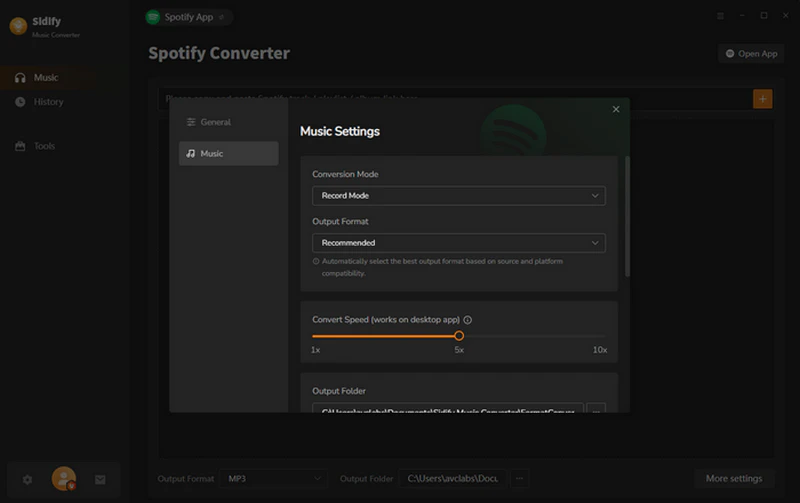800x503 pixels.
Task: Open the General settings tab
Action: click(229, 122)
